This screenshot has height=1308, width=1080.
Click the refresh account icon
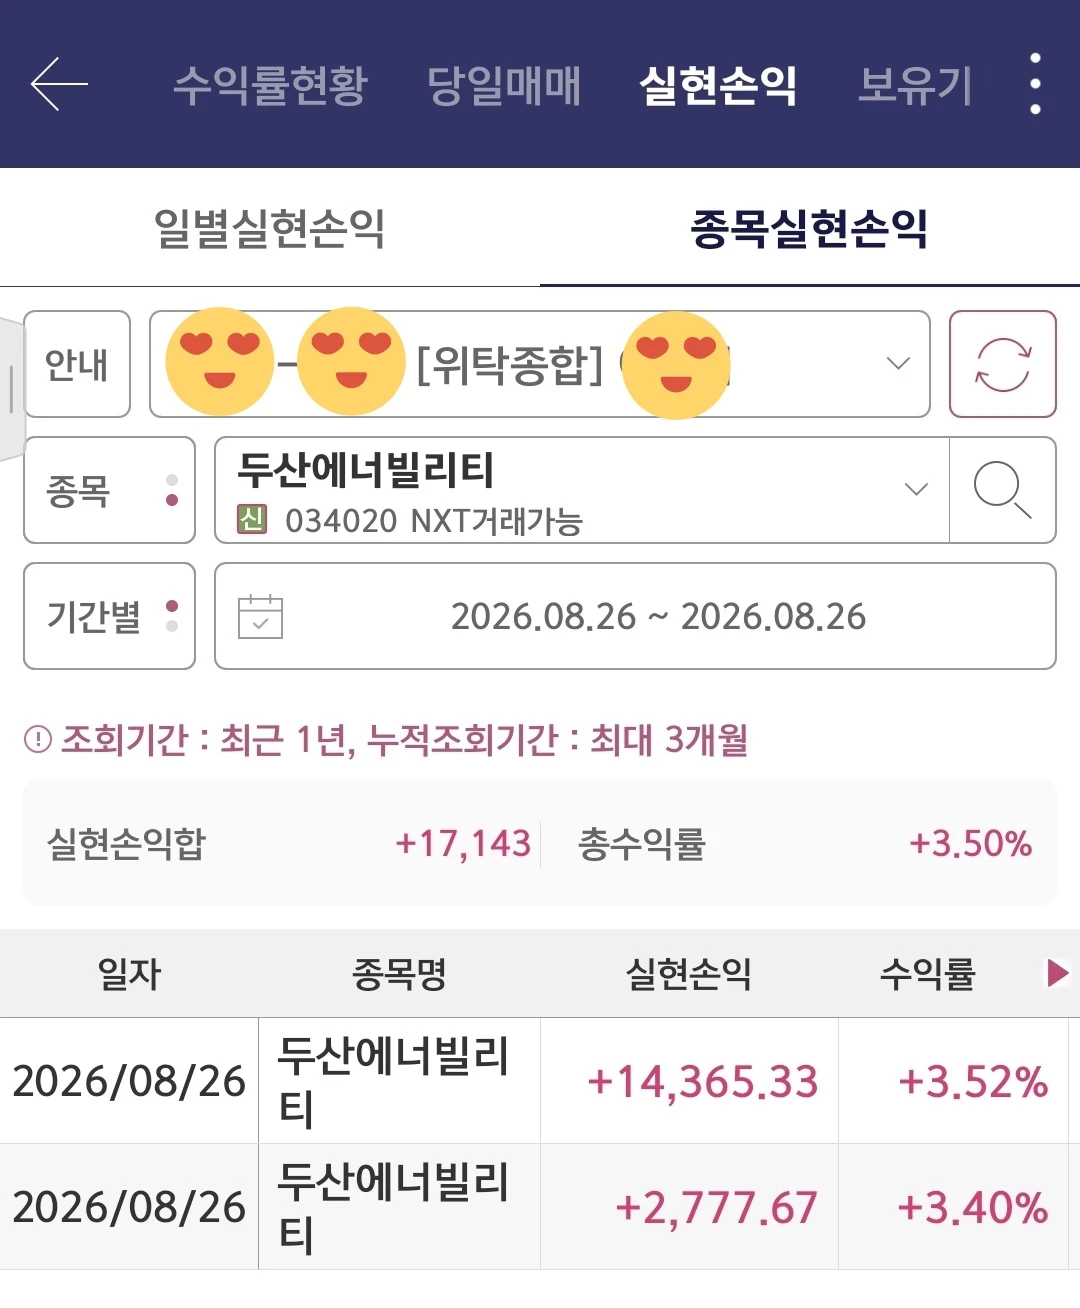click(x=1002, y=364)
